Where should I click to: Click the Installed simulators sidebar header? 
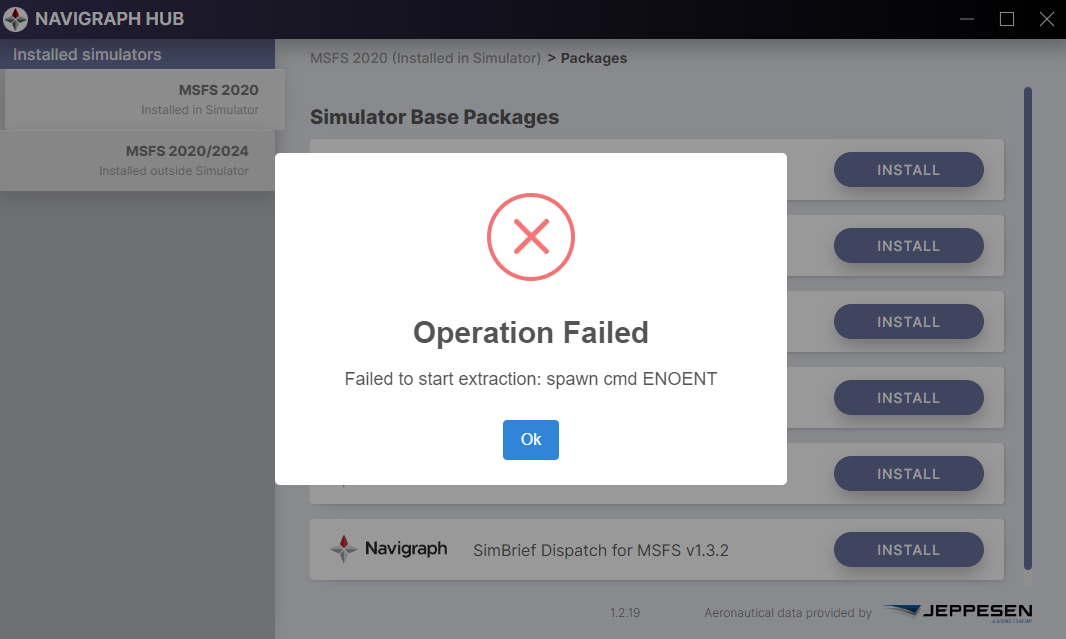click(87, 54)
